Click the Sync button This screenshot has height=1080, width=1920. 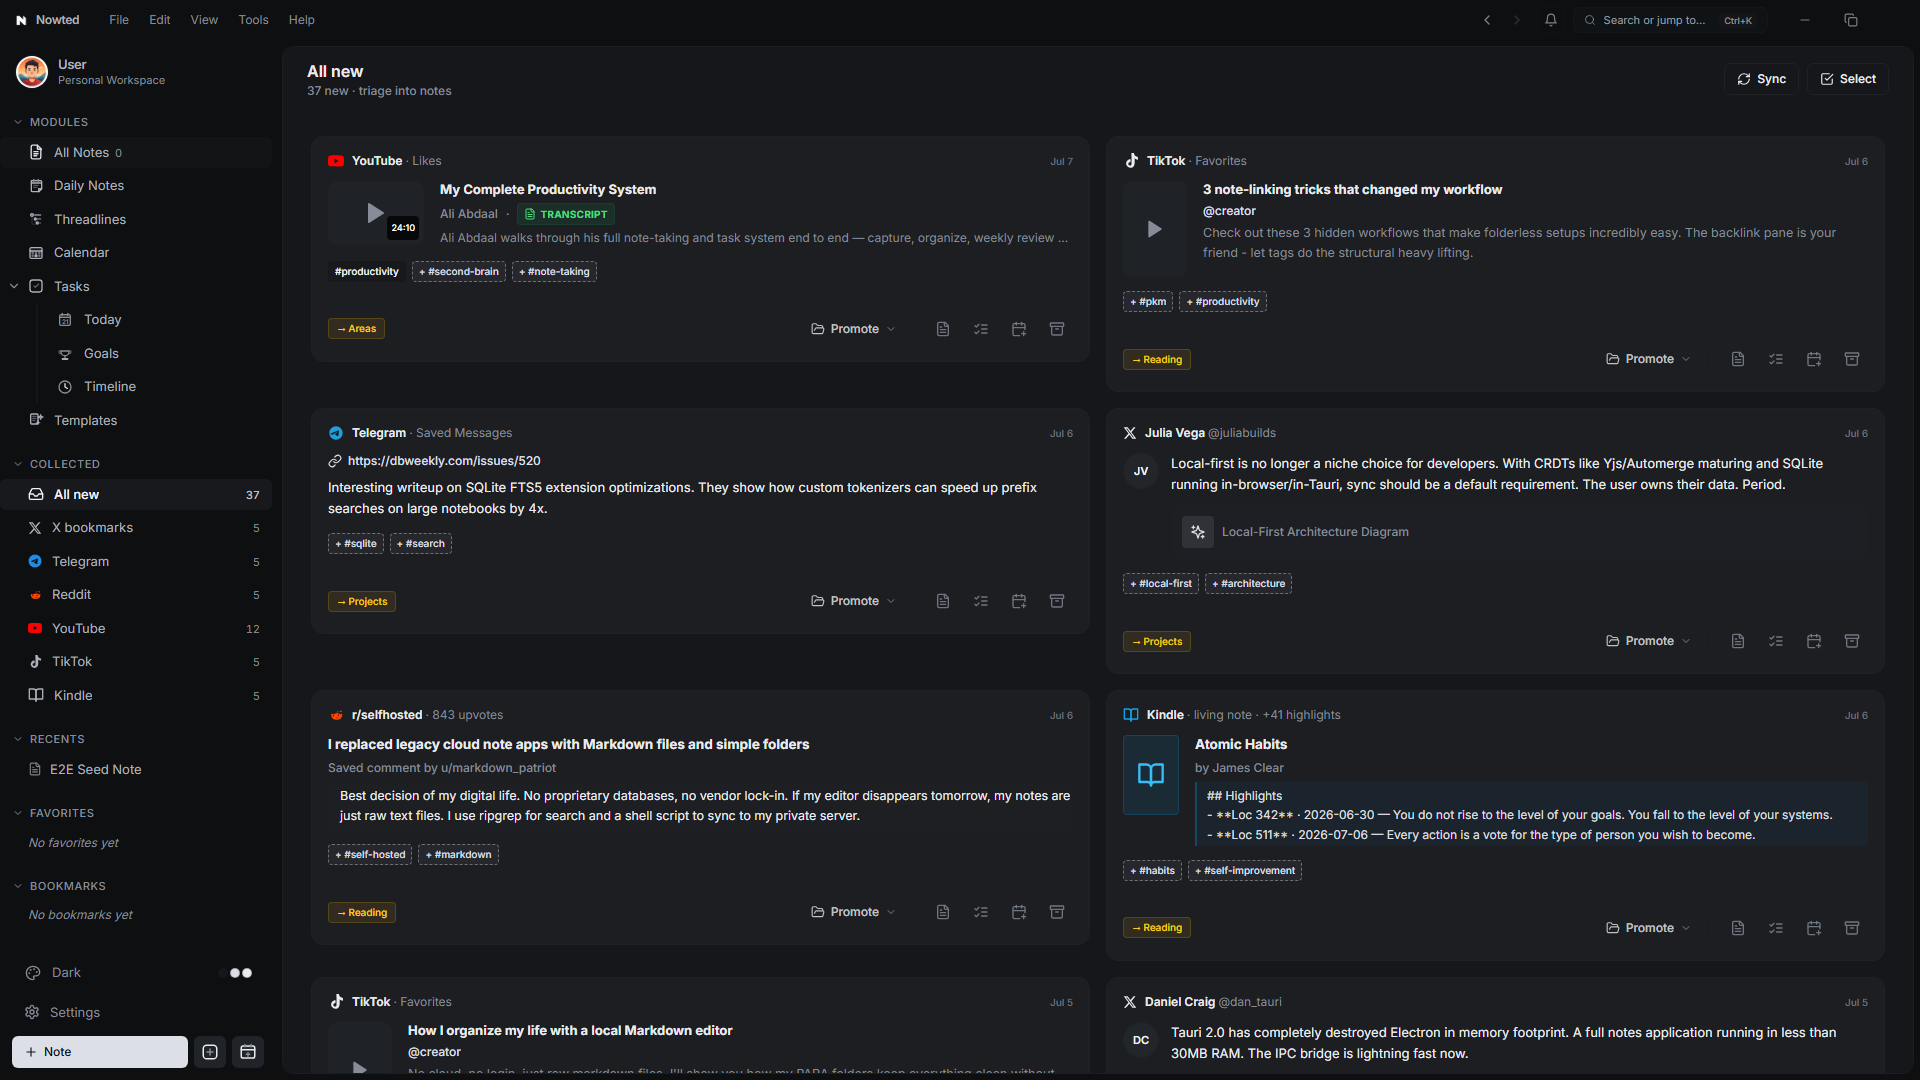point(1762,79)
